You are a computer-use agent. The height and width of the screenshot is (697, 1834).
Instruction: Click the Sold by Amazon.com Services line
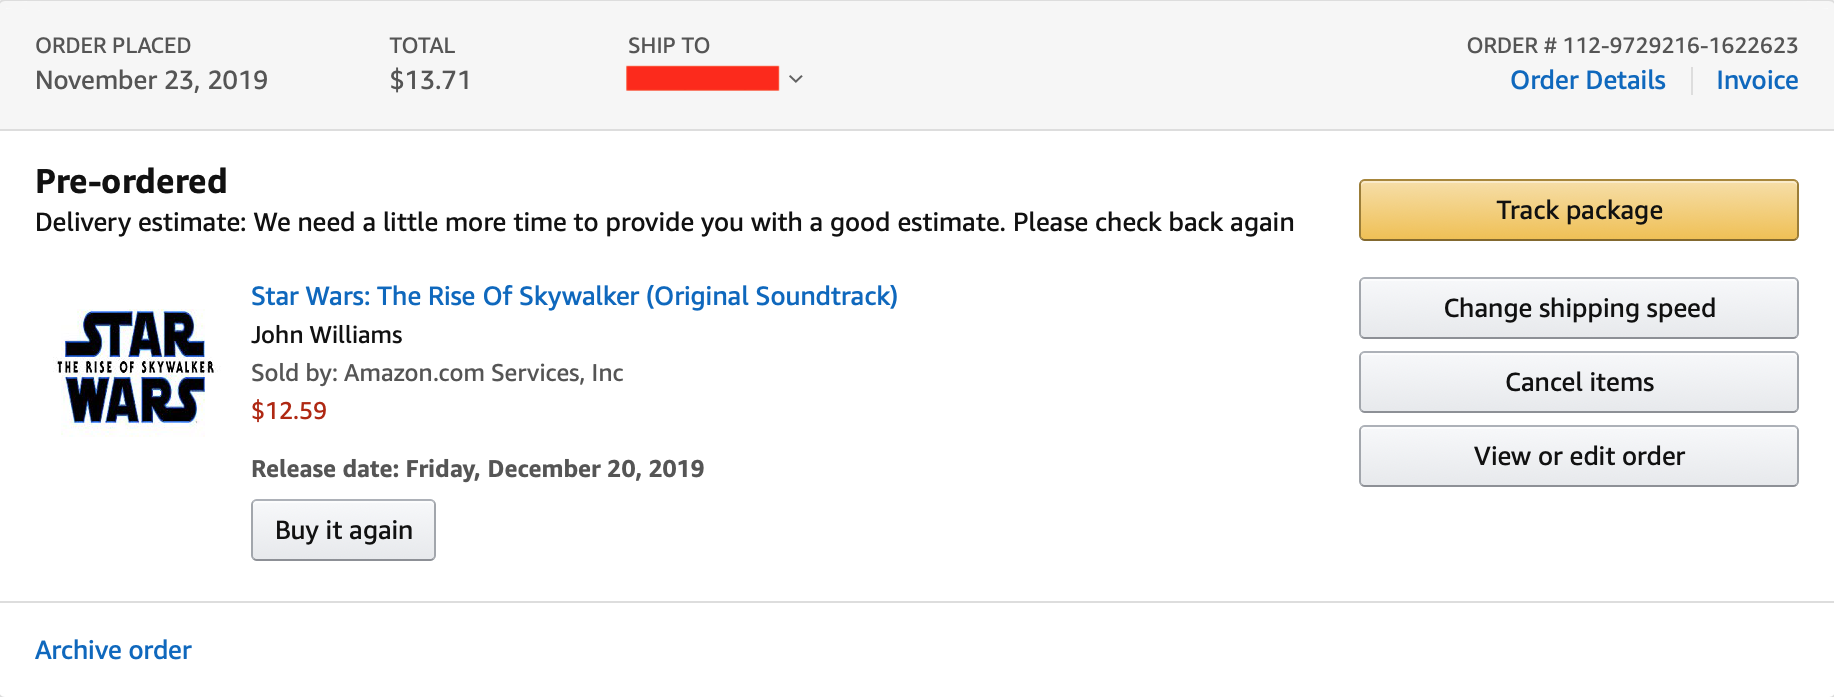(437, 373)
